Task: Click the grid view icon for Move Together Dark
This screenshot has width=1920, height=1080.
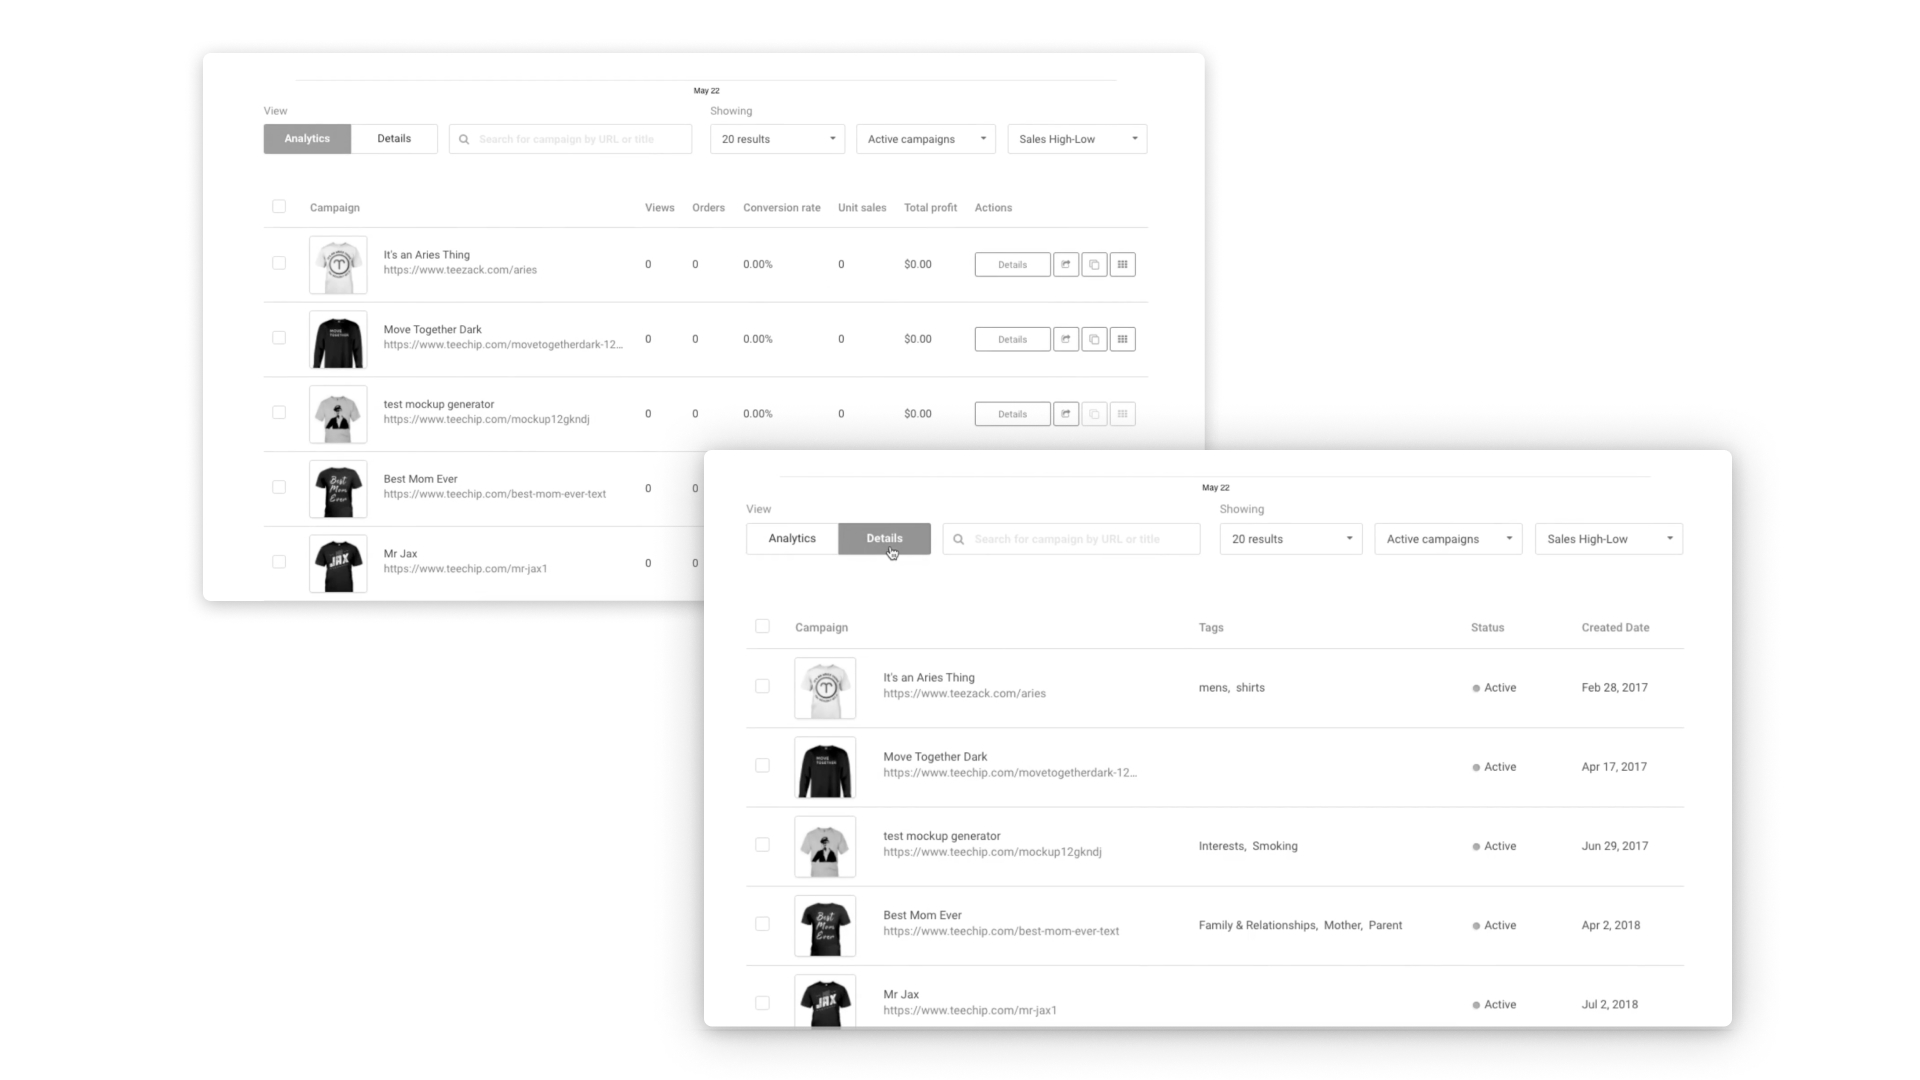Action: (1122, 338)
